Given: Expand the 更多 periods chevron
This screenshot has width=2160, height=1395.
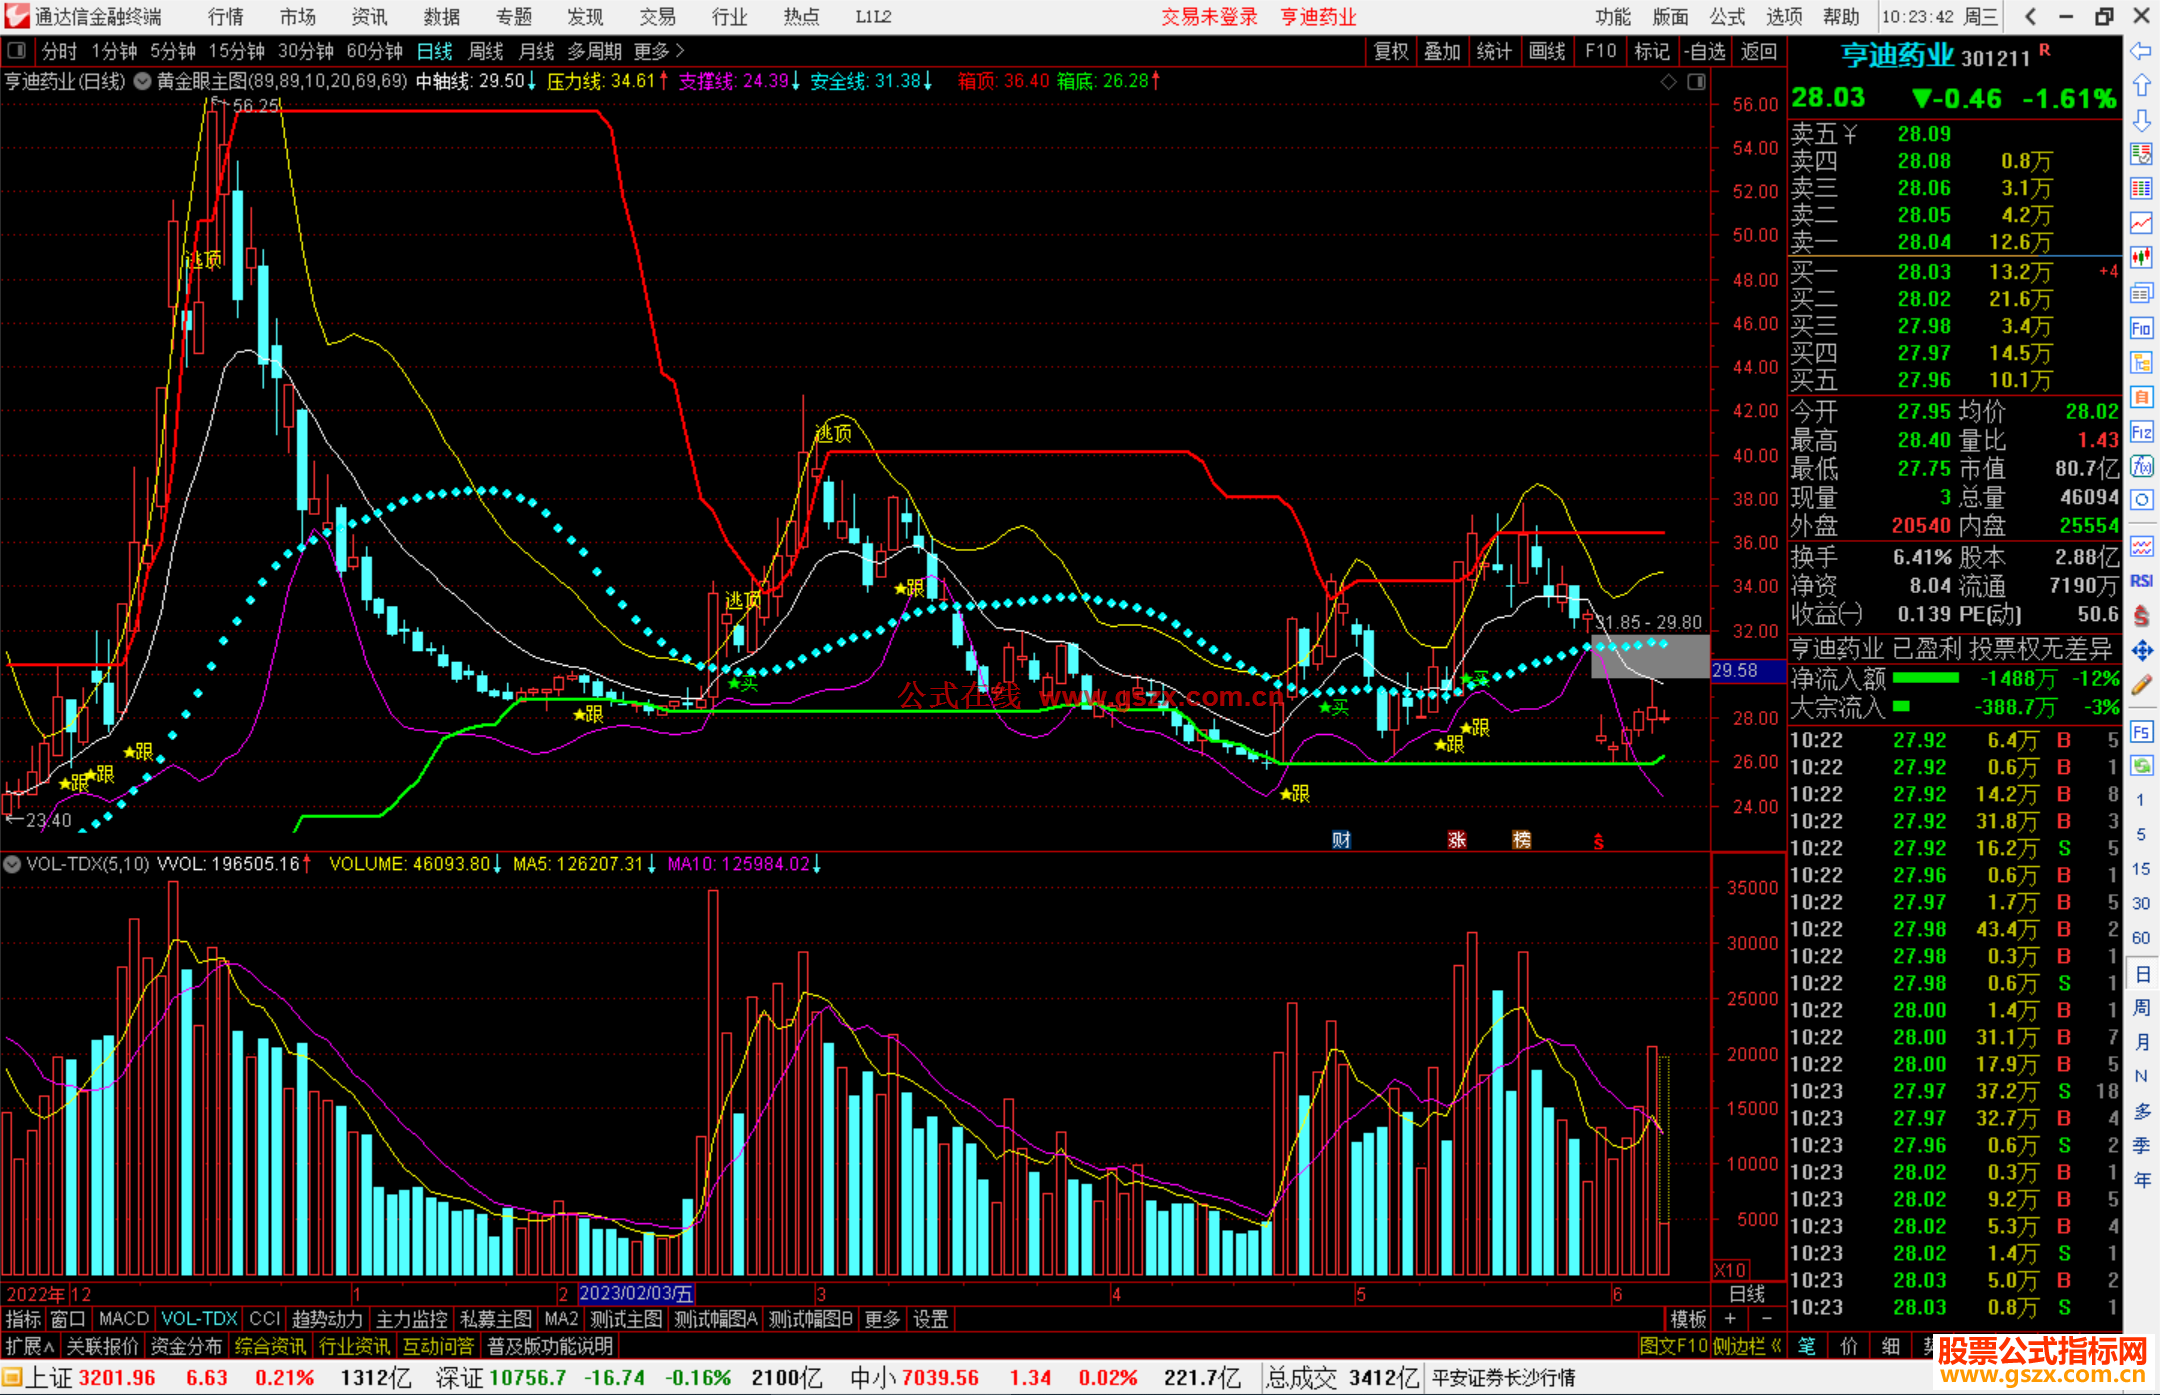Looking at the screenshot, I should [x=679, y=50].
